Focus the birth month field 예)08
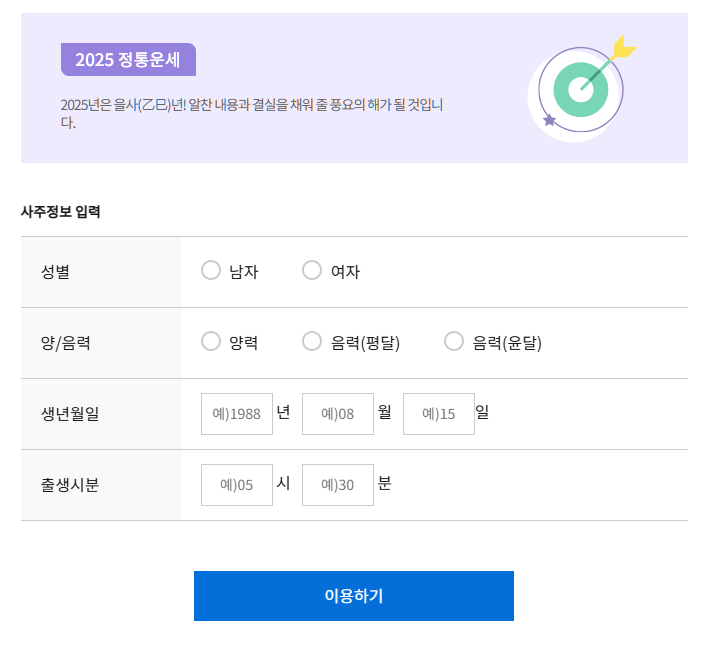The image size is (713, 662). point(338,414)
